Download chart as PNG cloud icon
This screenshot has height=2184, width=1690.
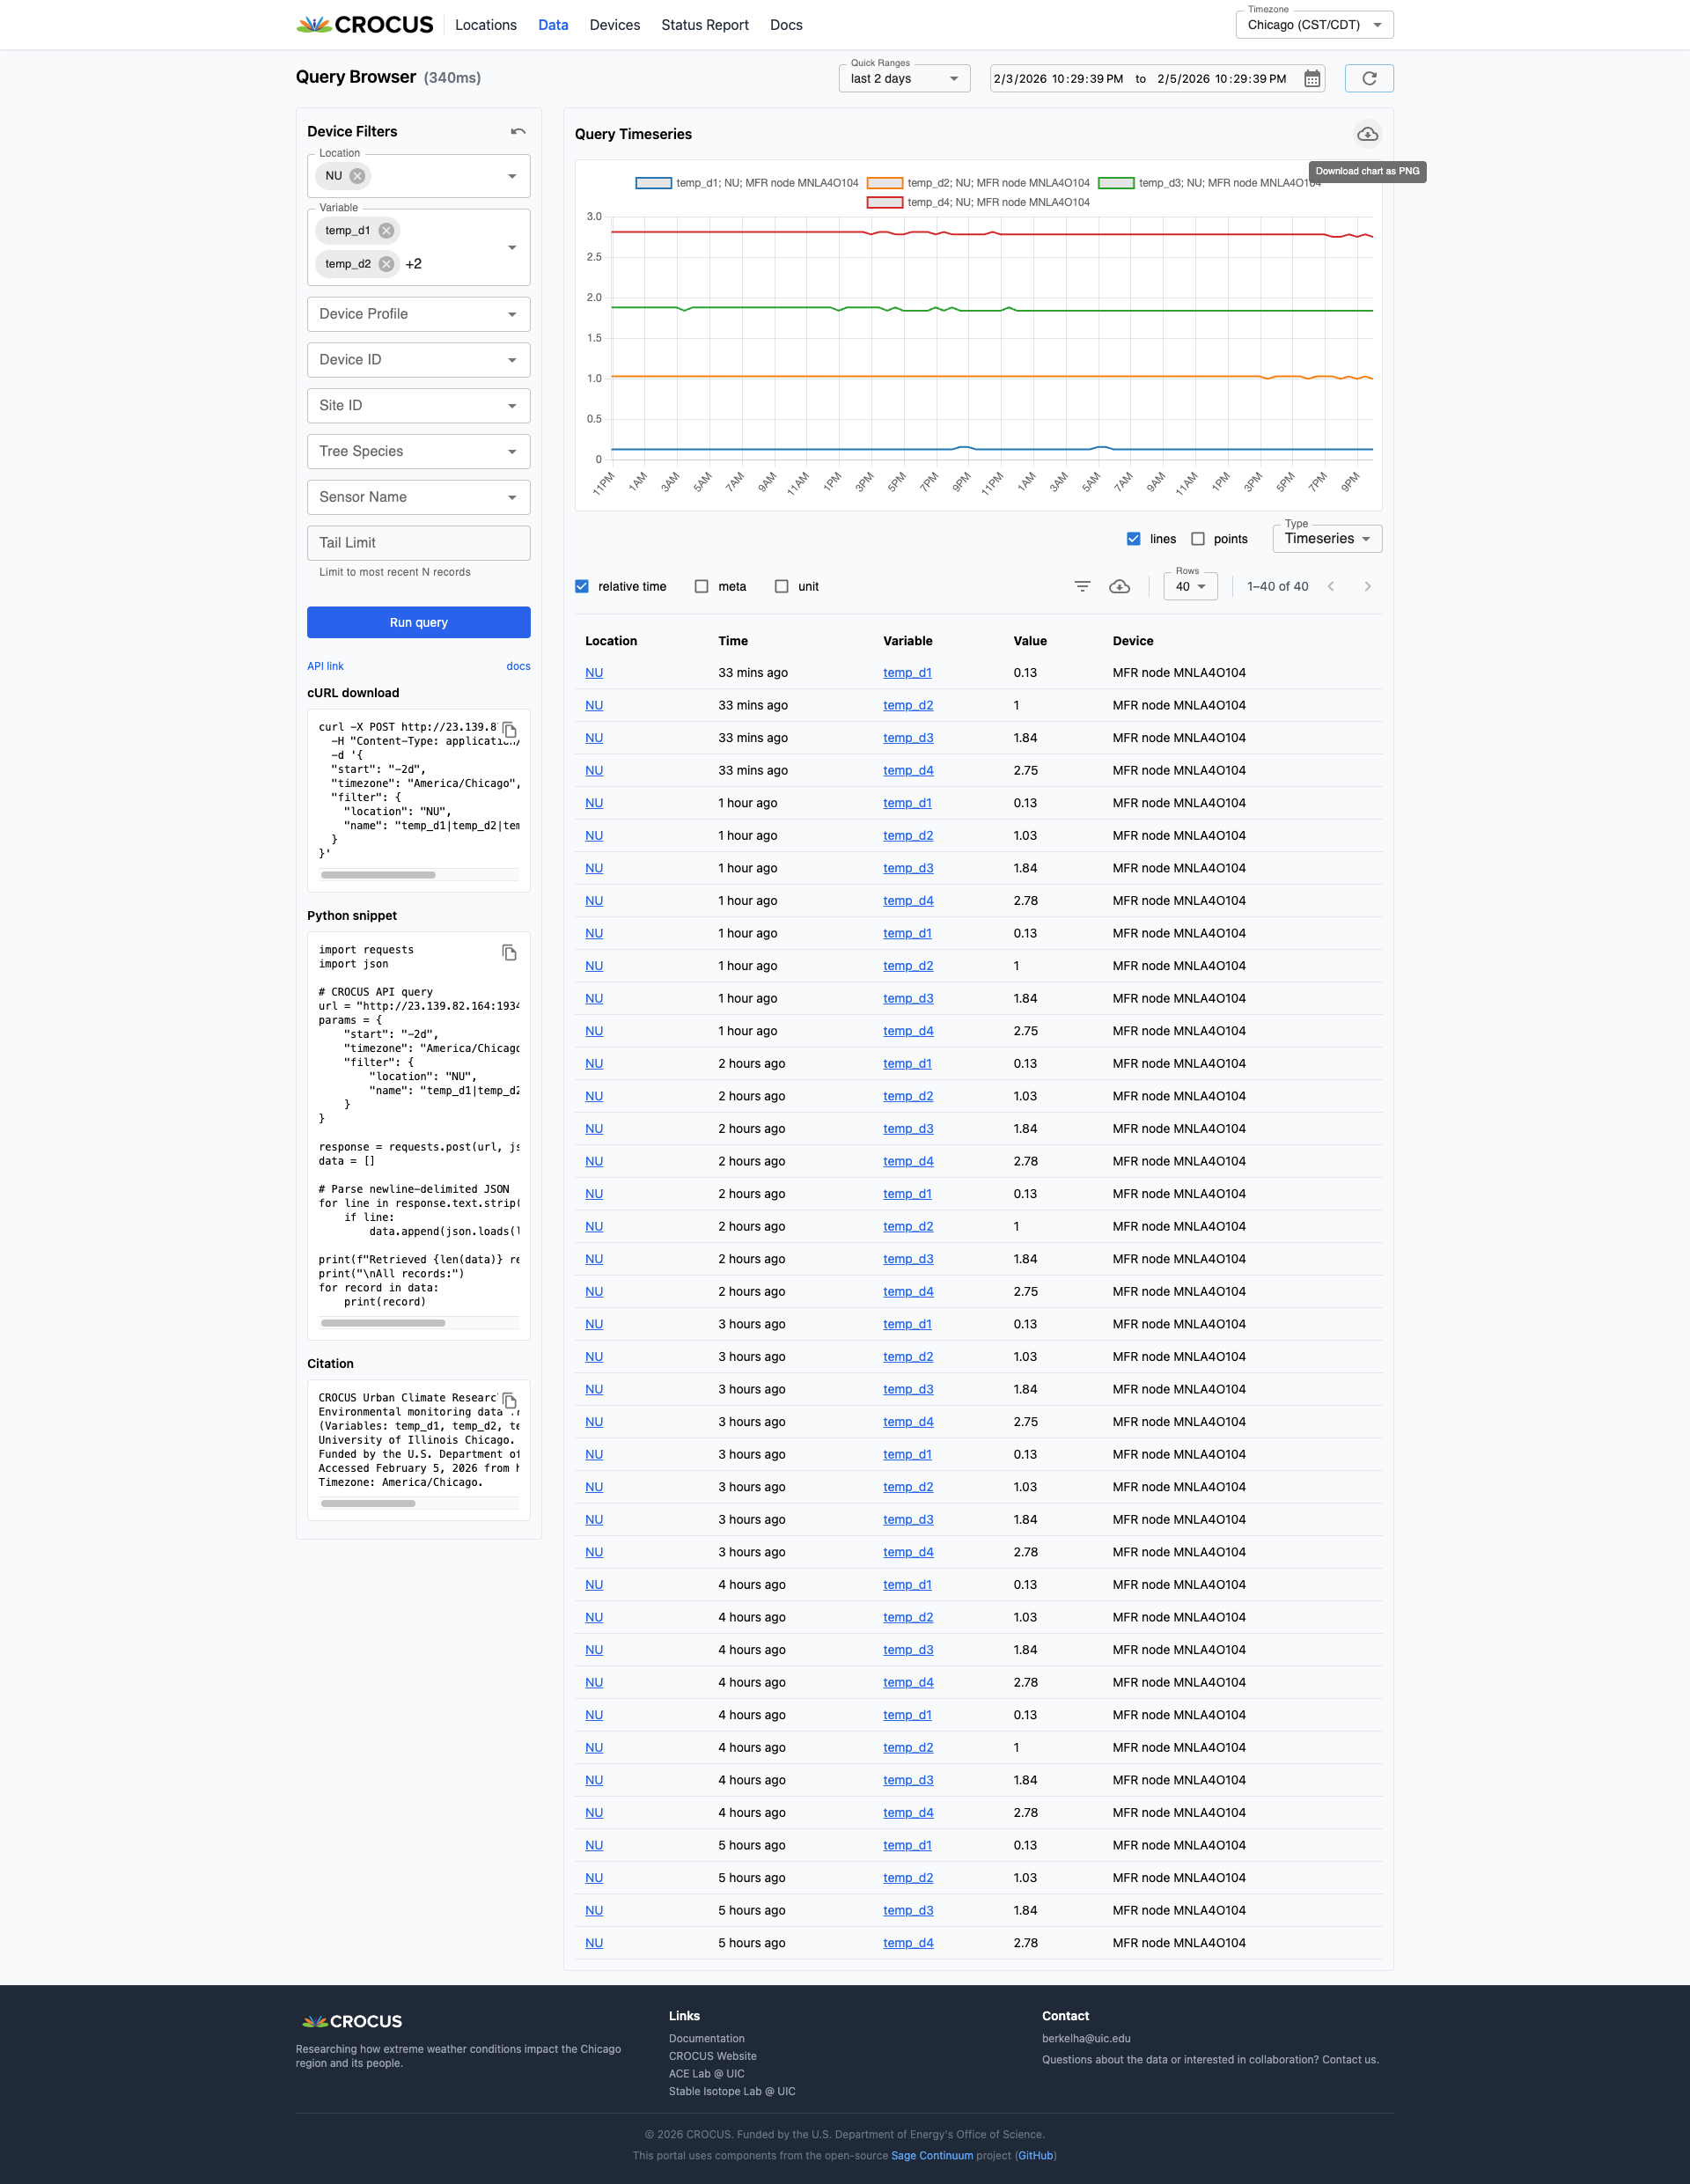pyautogui.click(x=1366, y=134)
